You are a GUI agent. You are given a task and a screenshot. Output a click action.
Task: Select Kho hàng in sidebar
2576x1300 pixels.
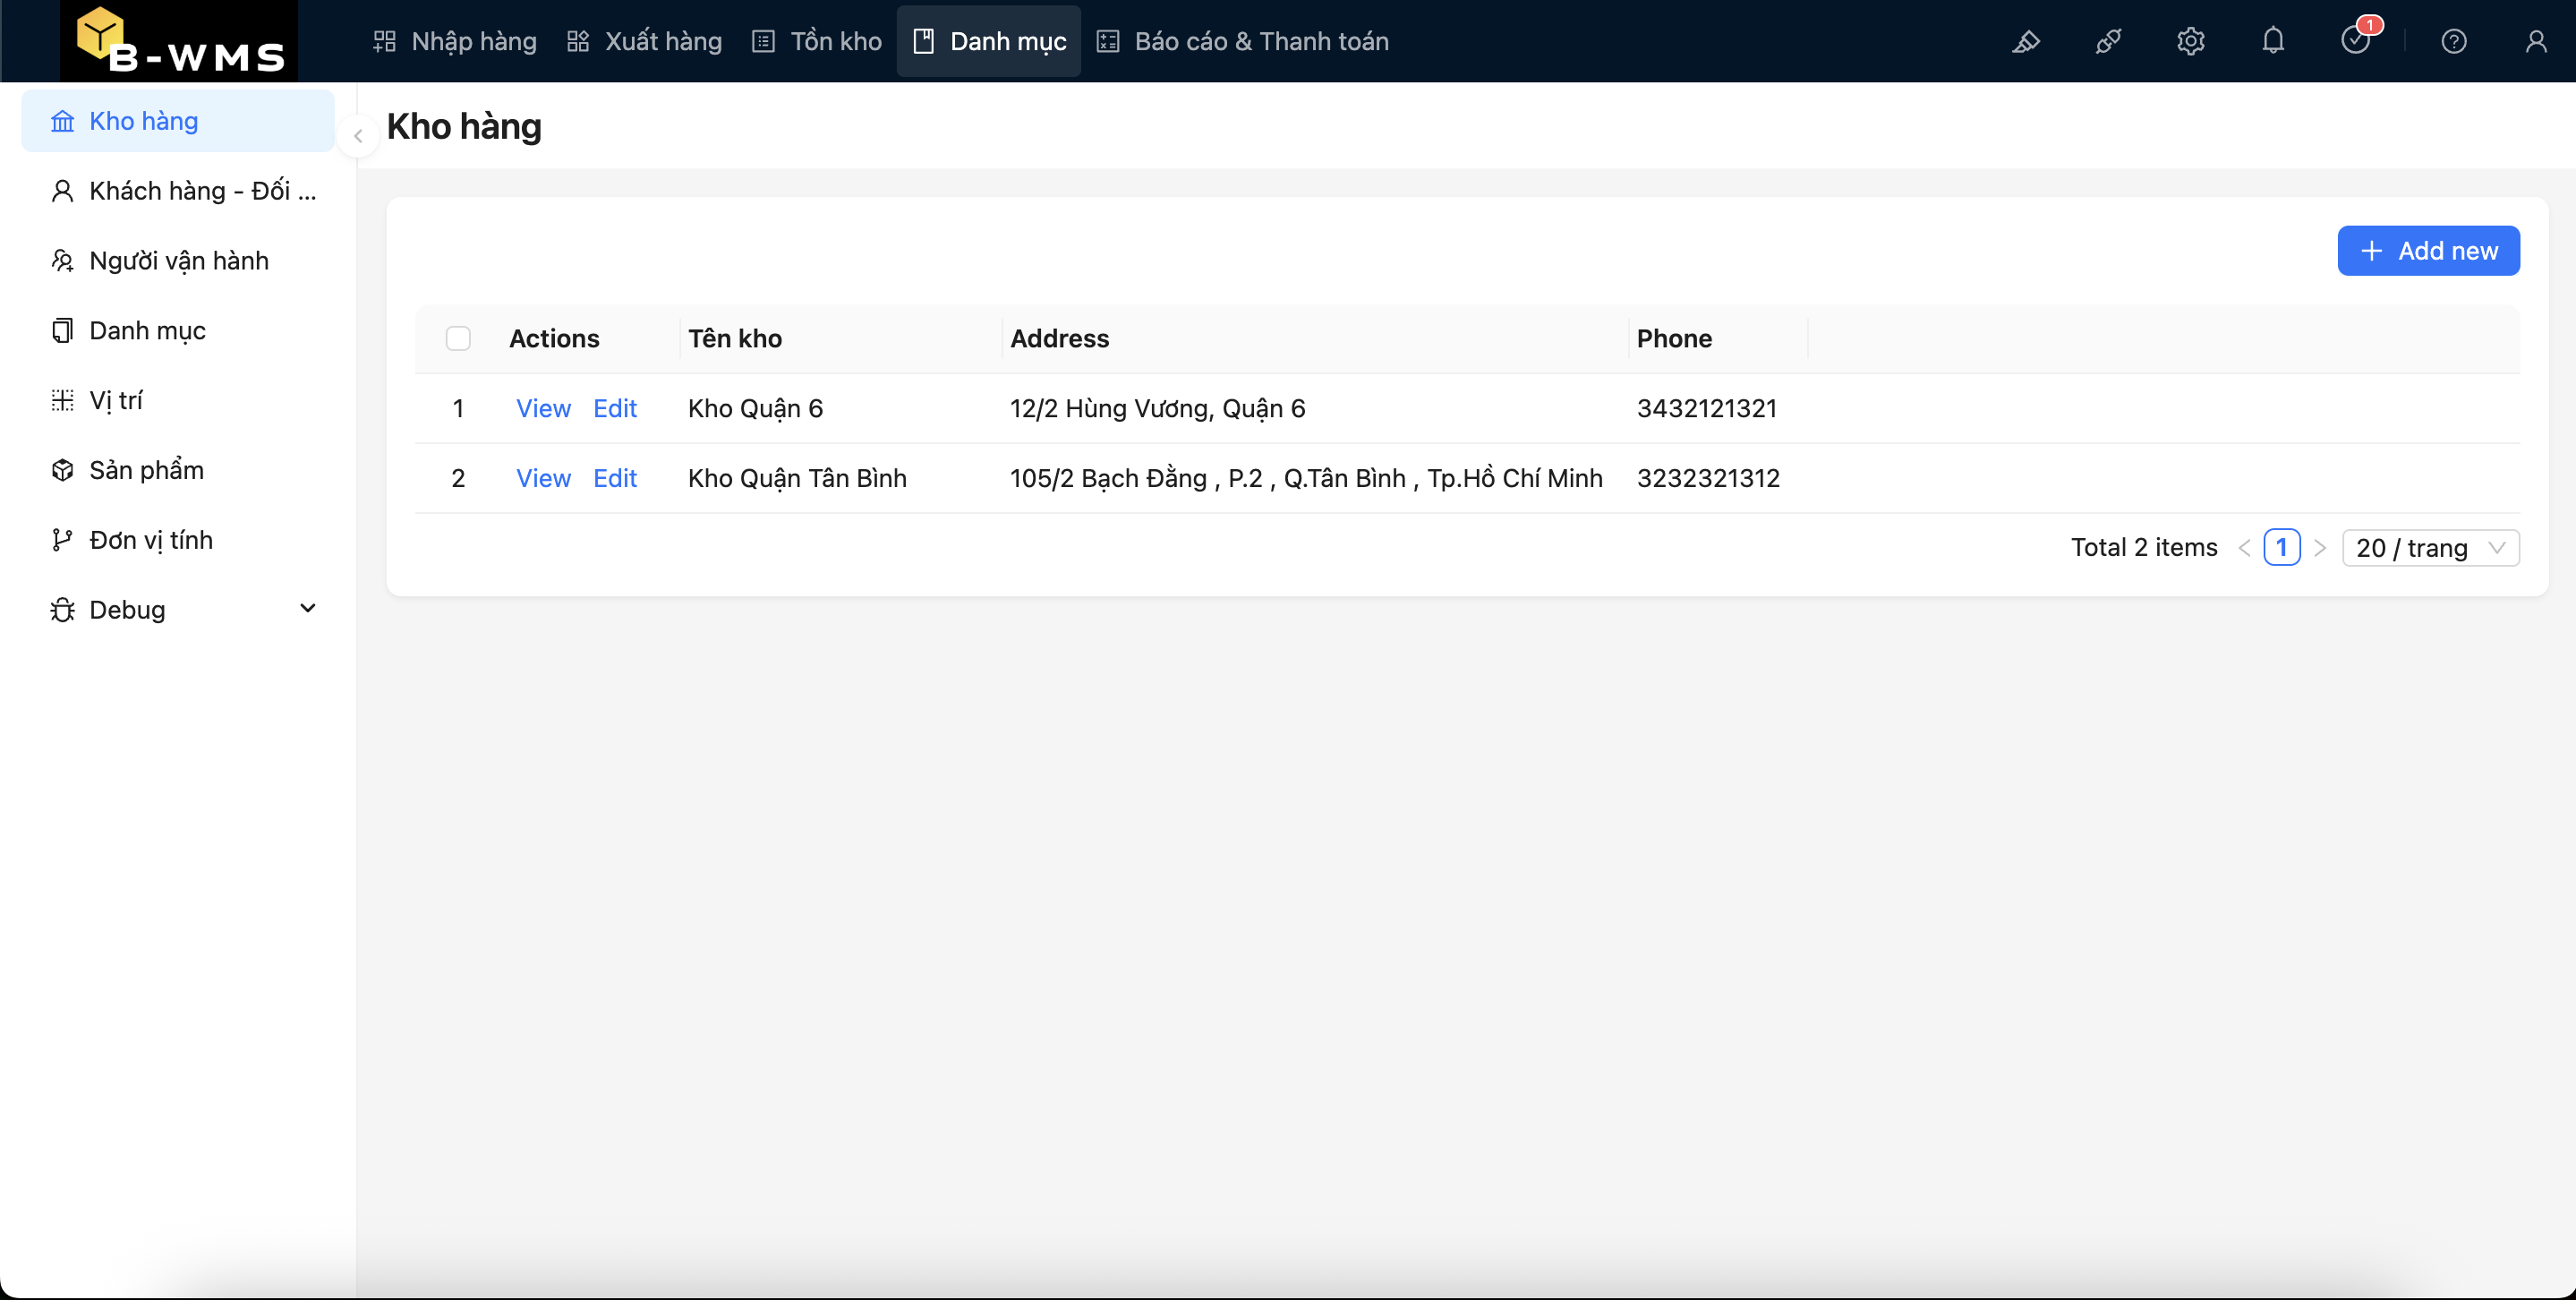178,121
